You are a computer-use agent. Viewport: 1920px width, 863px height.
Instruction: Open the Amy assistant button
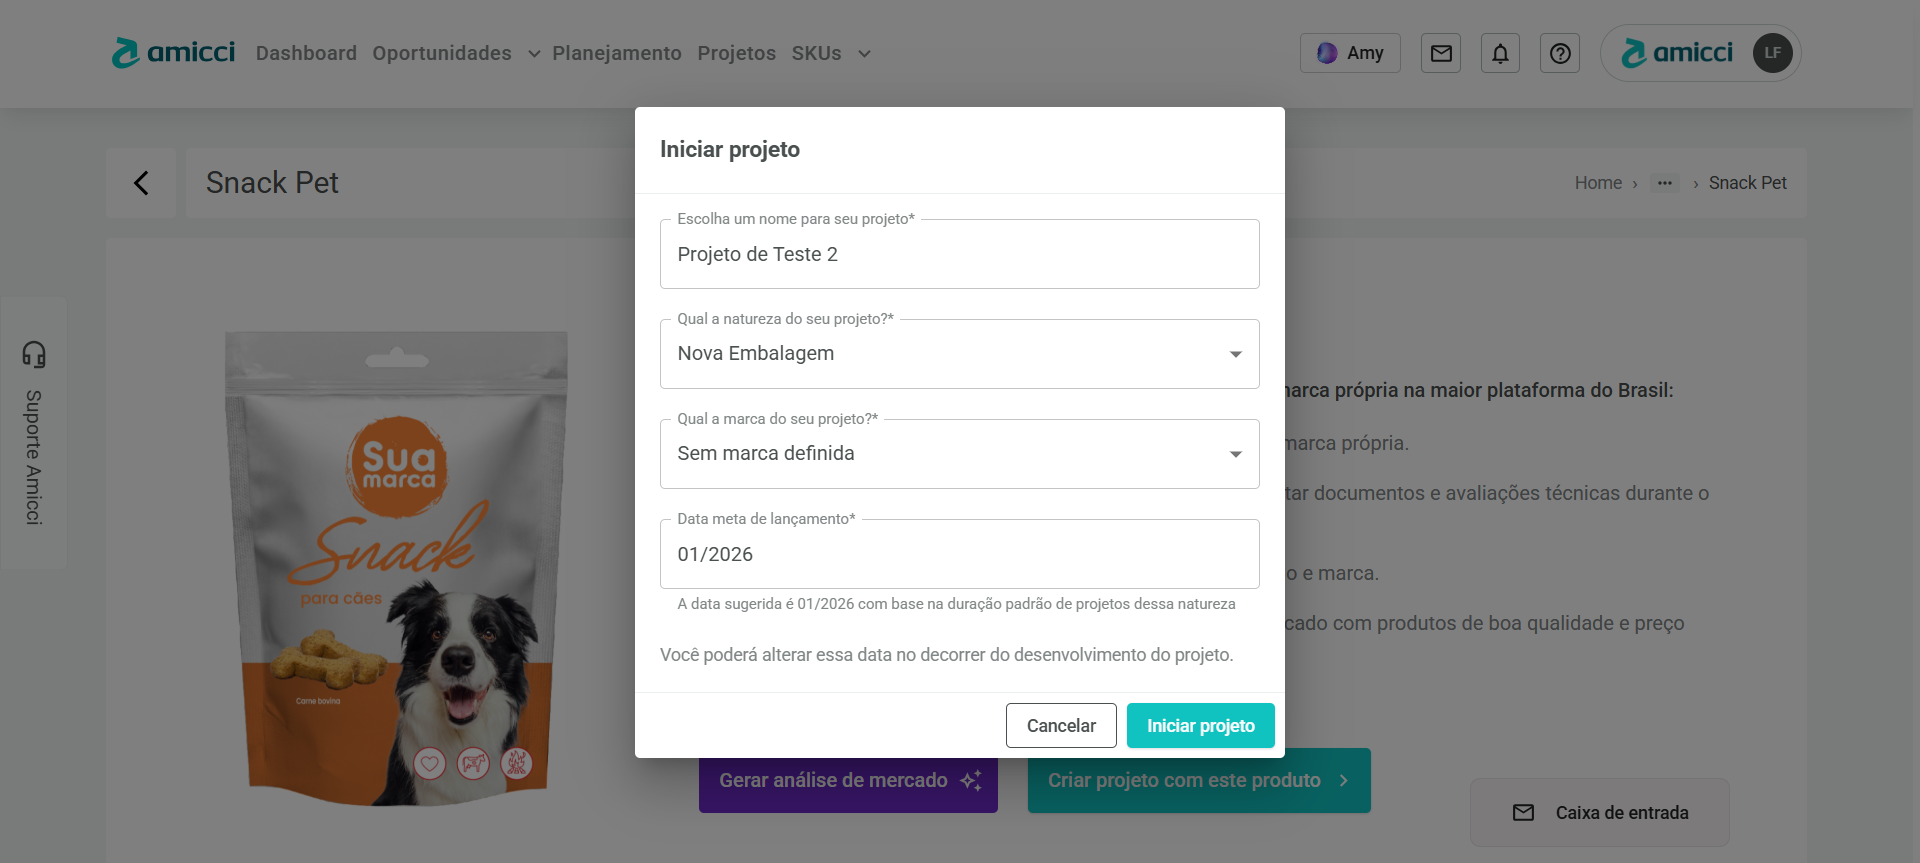point(1350,53)
